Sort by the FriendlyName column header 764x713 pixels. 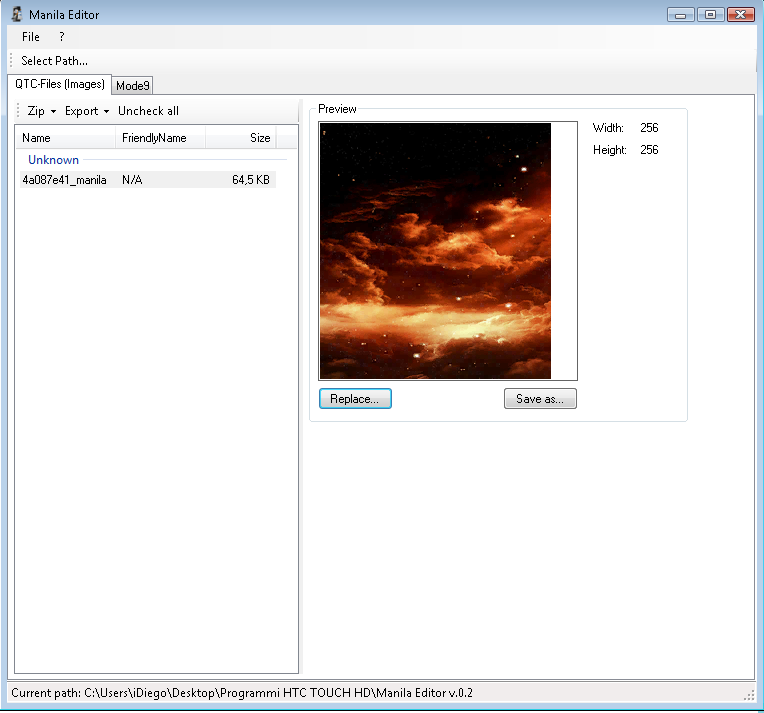(160, 138)
